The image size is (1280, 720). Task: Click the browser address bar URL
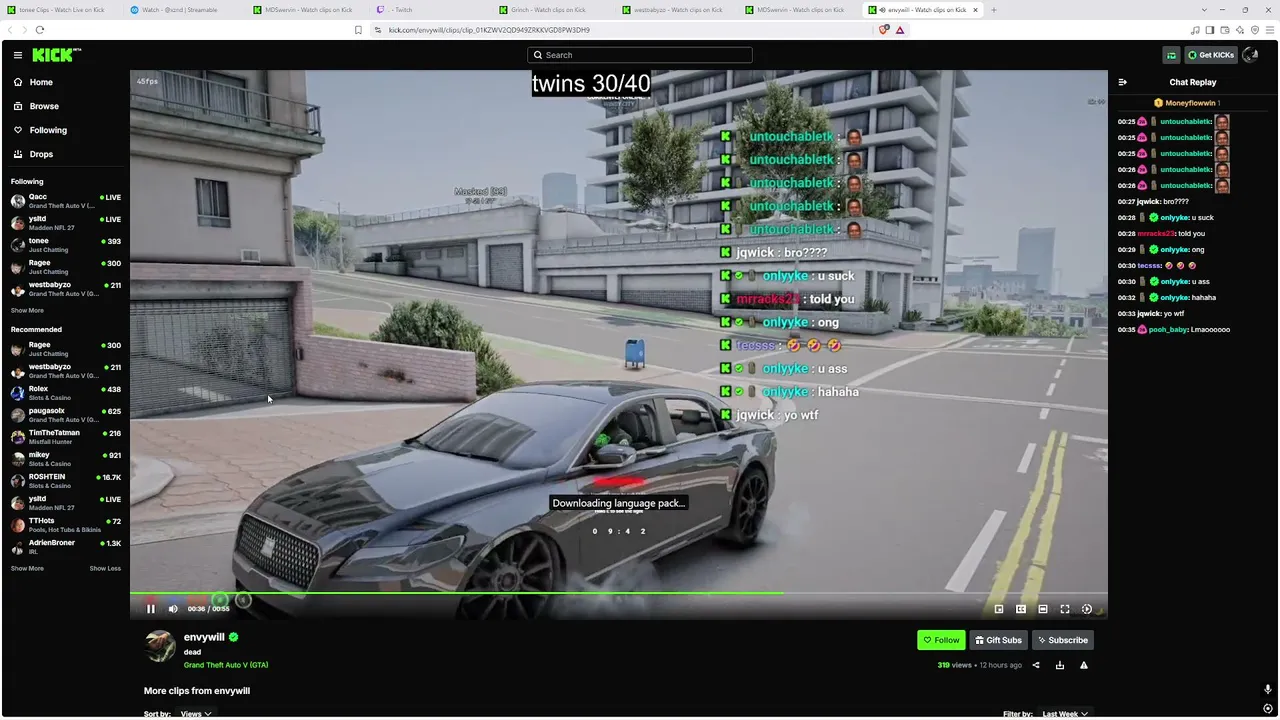tap(489, 30)
